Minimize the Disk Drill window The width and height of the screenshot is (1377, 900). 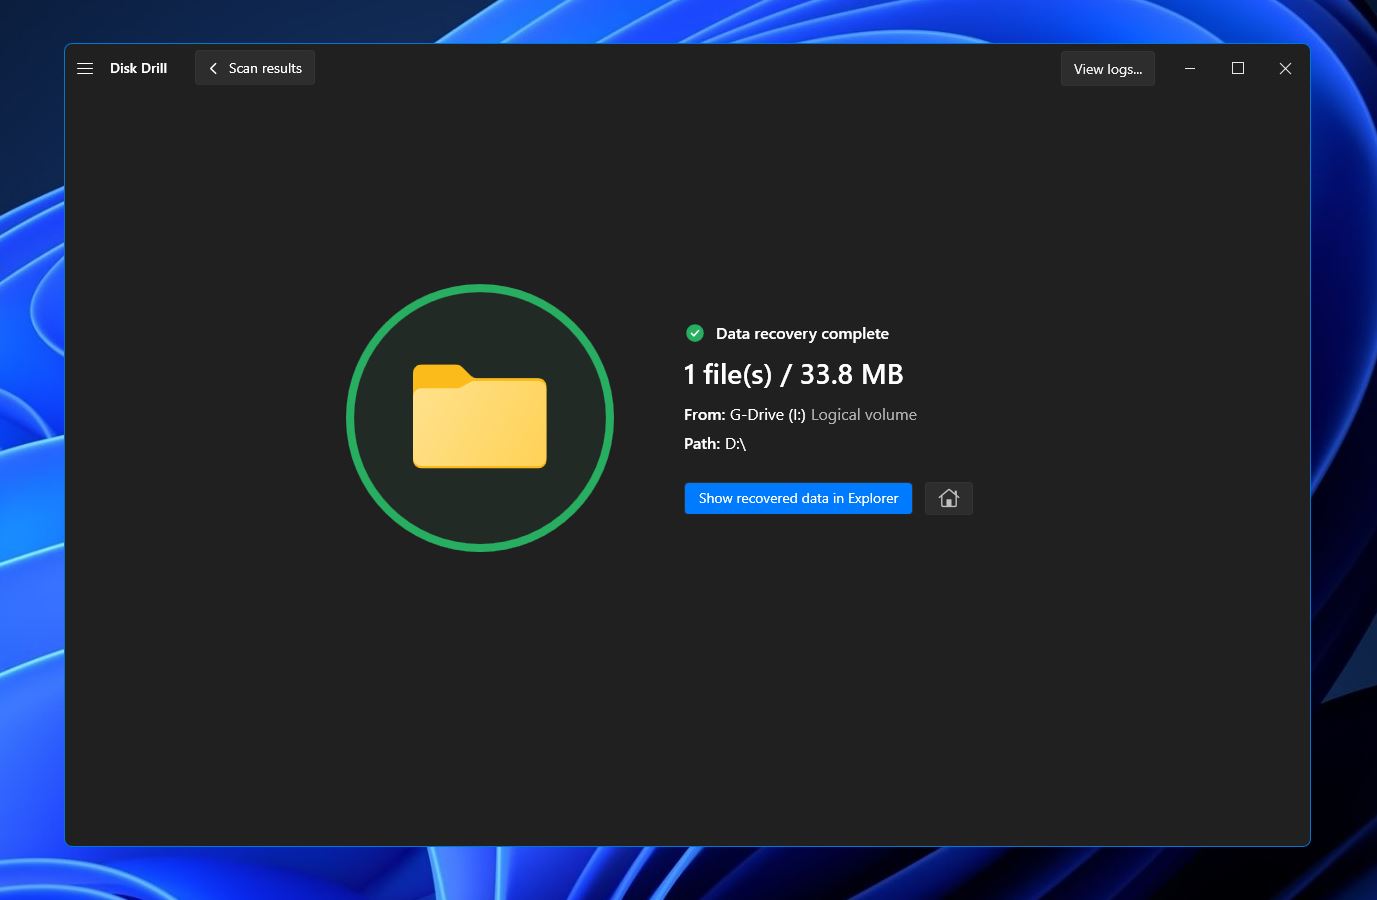coord(1190,68)
